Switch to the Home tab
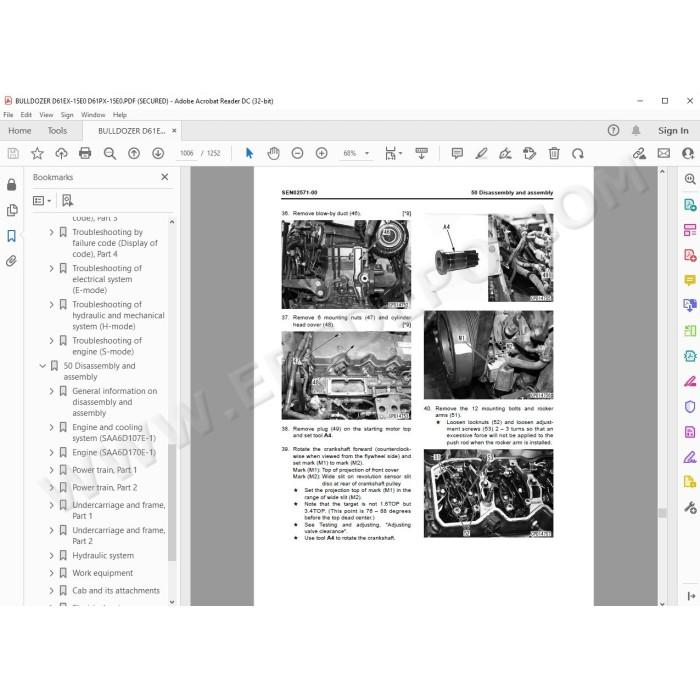The width and height of the screenshot is (700, 700). coord(20,131)
